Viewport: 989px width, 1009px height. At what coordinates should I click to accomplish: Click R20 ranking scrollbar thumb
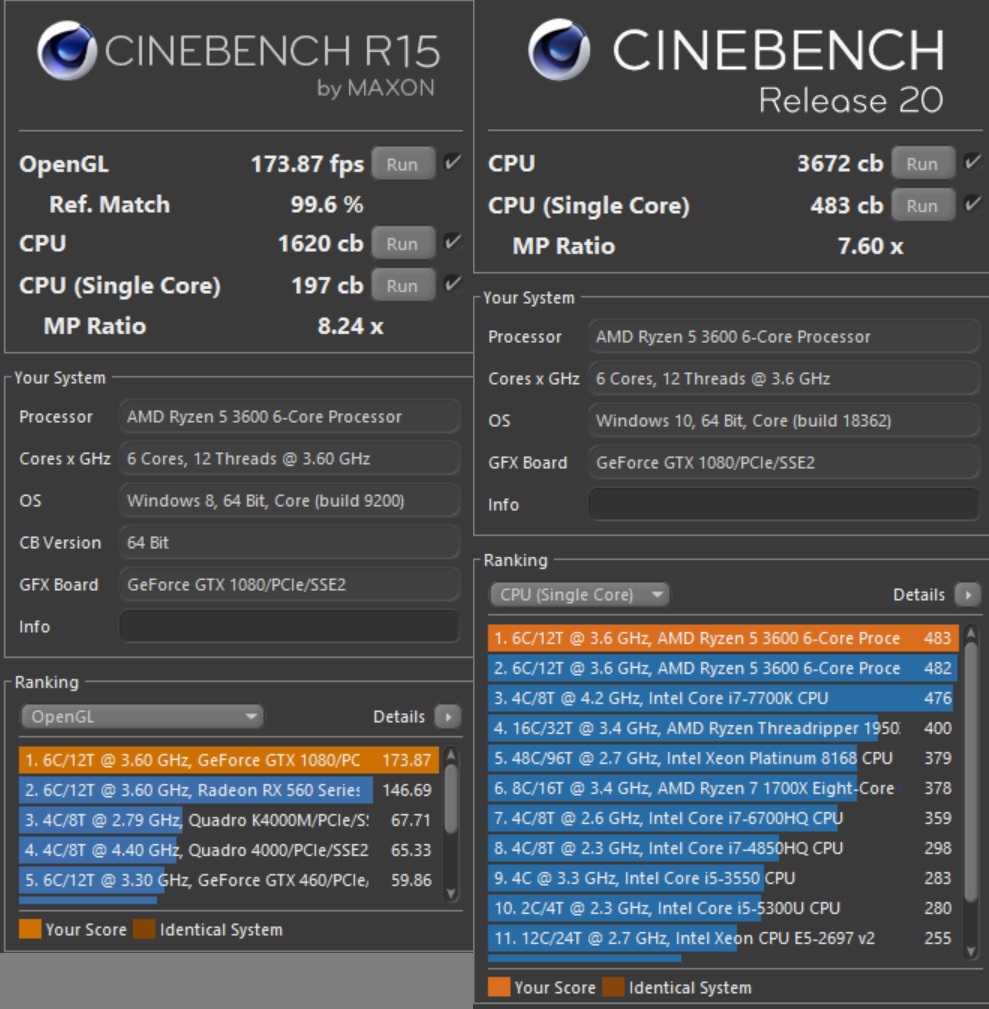tap(971, 772)
